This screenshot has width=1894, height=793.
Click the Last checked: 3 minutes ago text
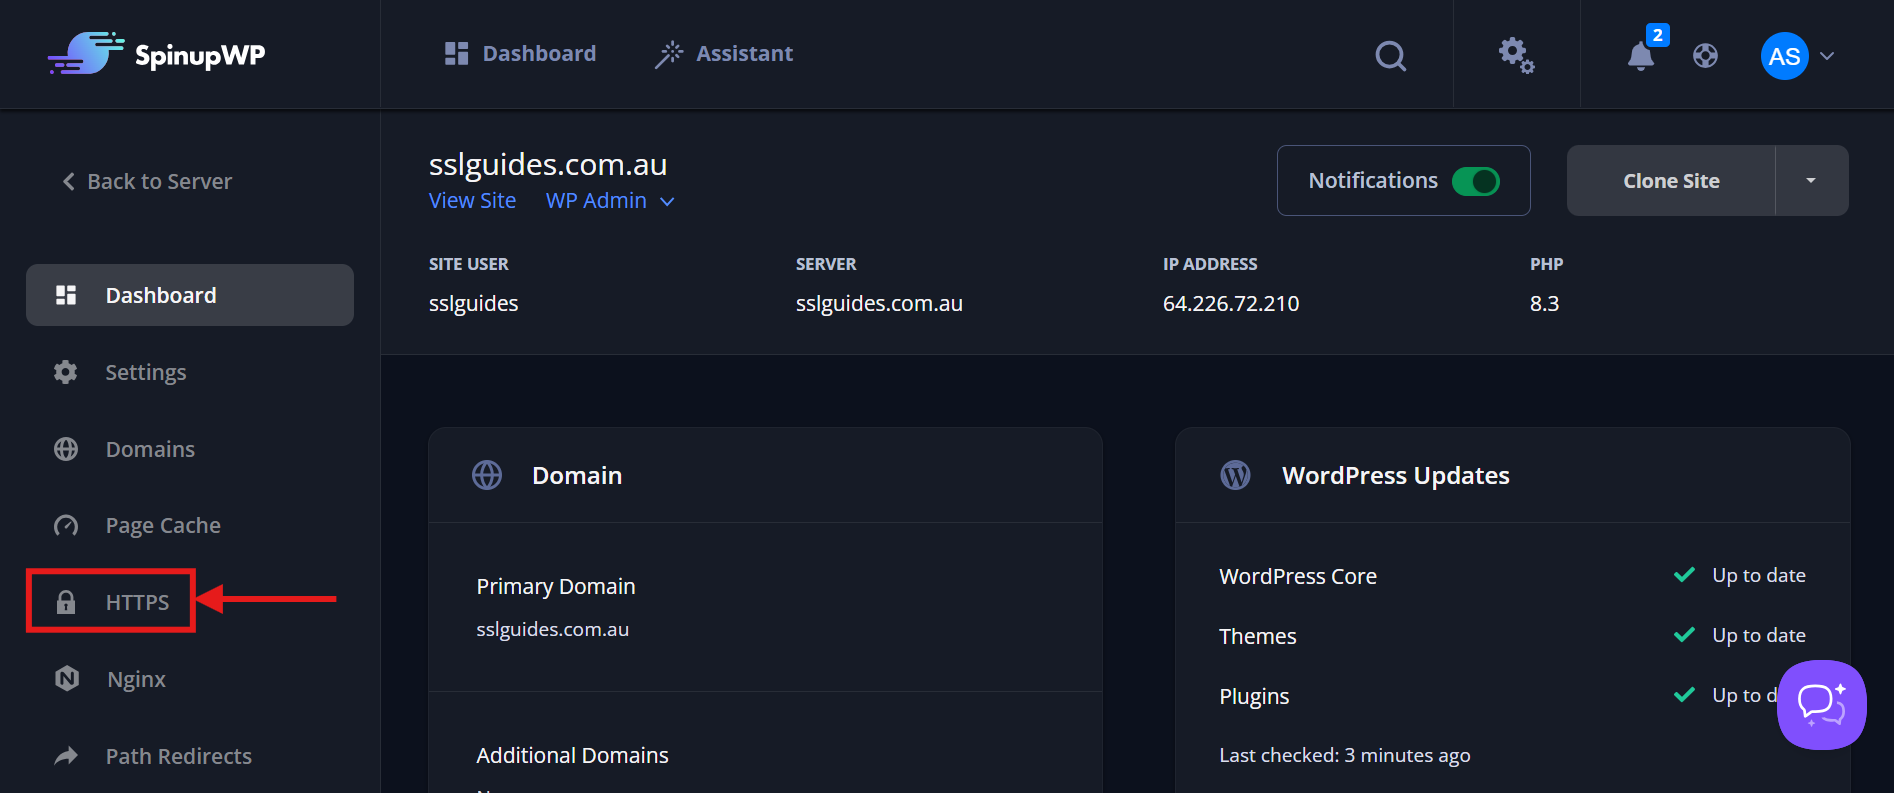[1345, 755]
